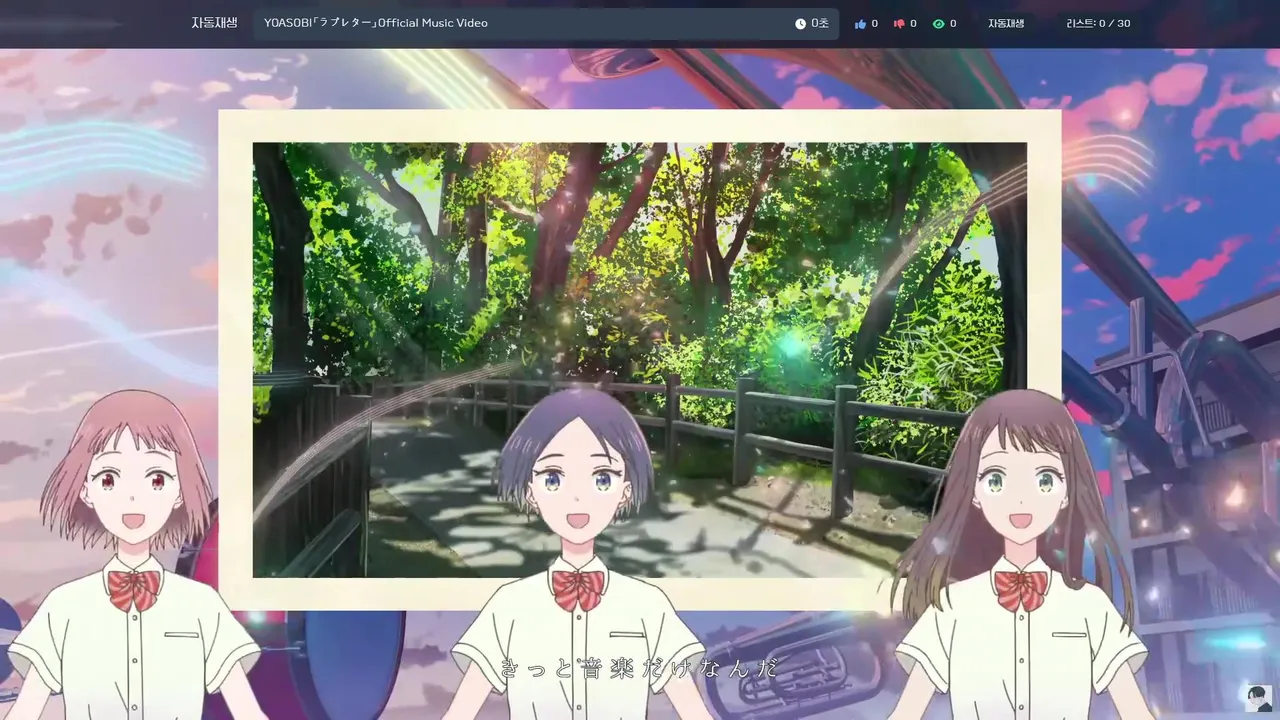Click the dislike count number 0
The width and height of the screenshot is (1280, 720).
[913, 23]
